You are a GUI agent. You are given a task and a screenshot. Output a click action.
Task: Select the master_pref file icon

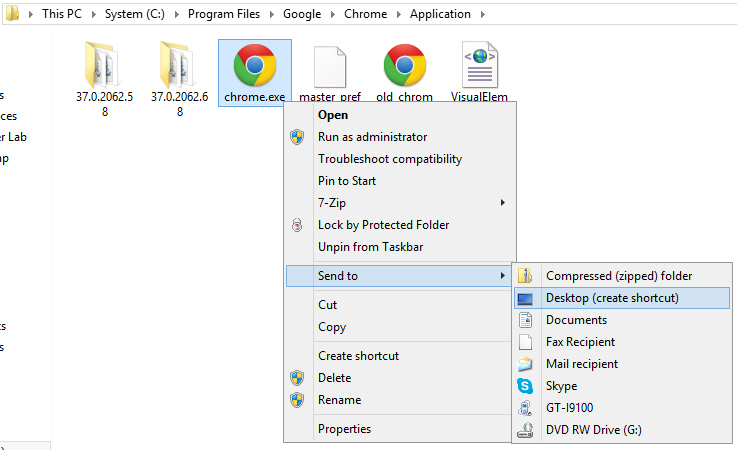330,67
